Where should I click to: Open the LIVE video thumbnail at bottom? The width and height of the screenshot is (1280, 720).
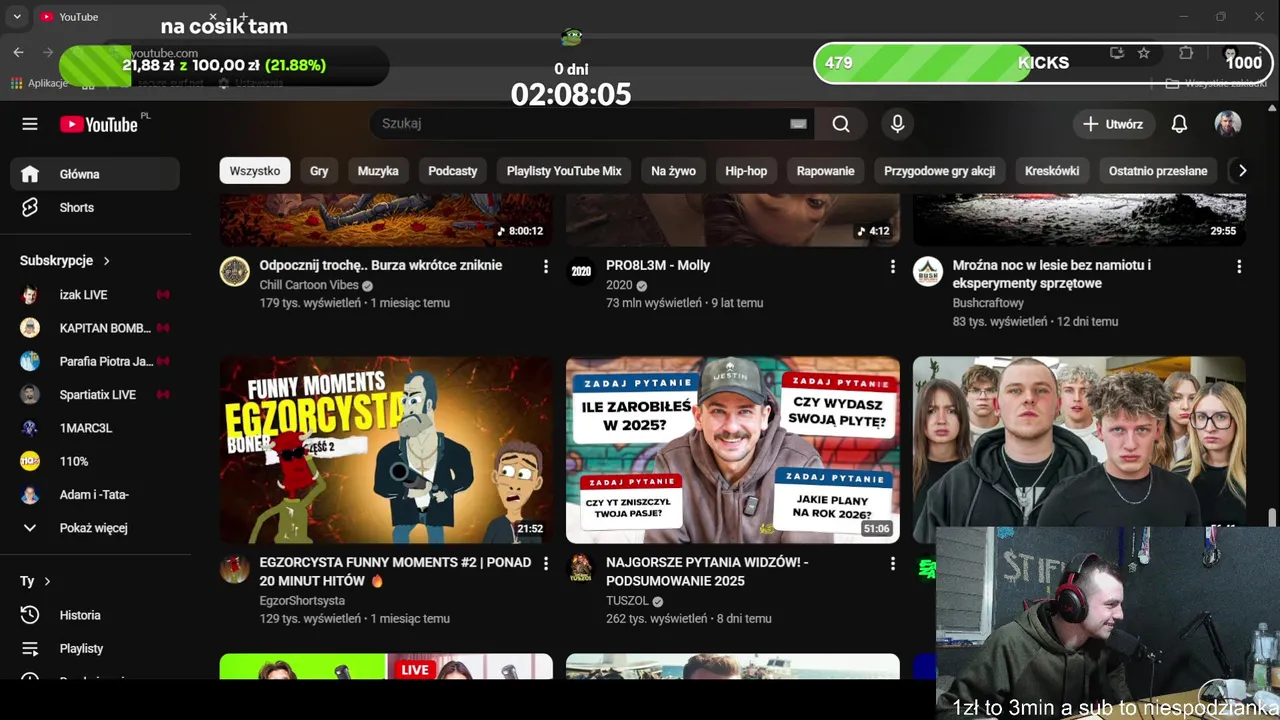pyautogui.click(x=386, y=666)
